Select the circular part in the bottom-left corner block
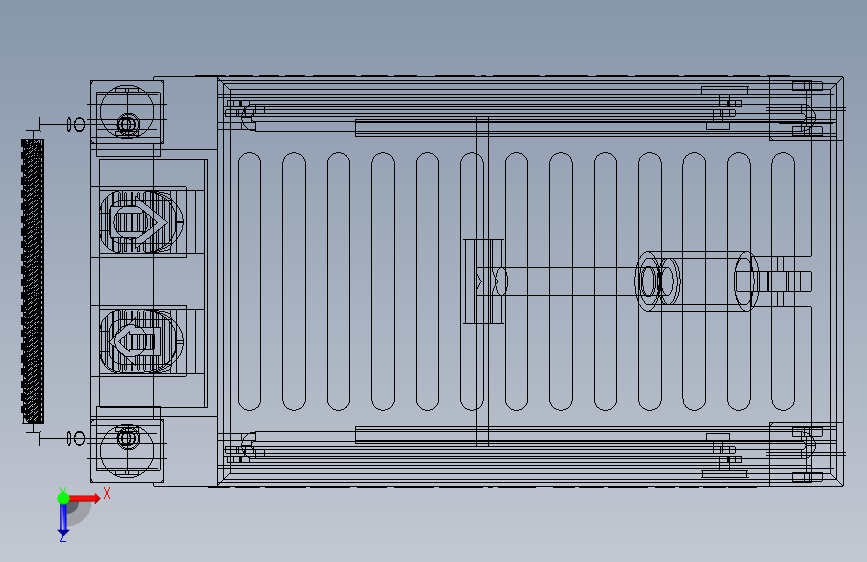 click(x=128, y=449)
